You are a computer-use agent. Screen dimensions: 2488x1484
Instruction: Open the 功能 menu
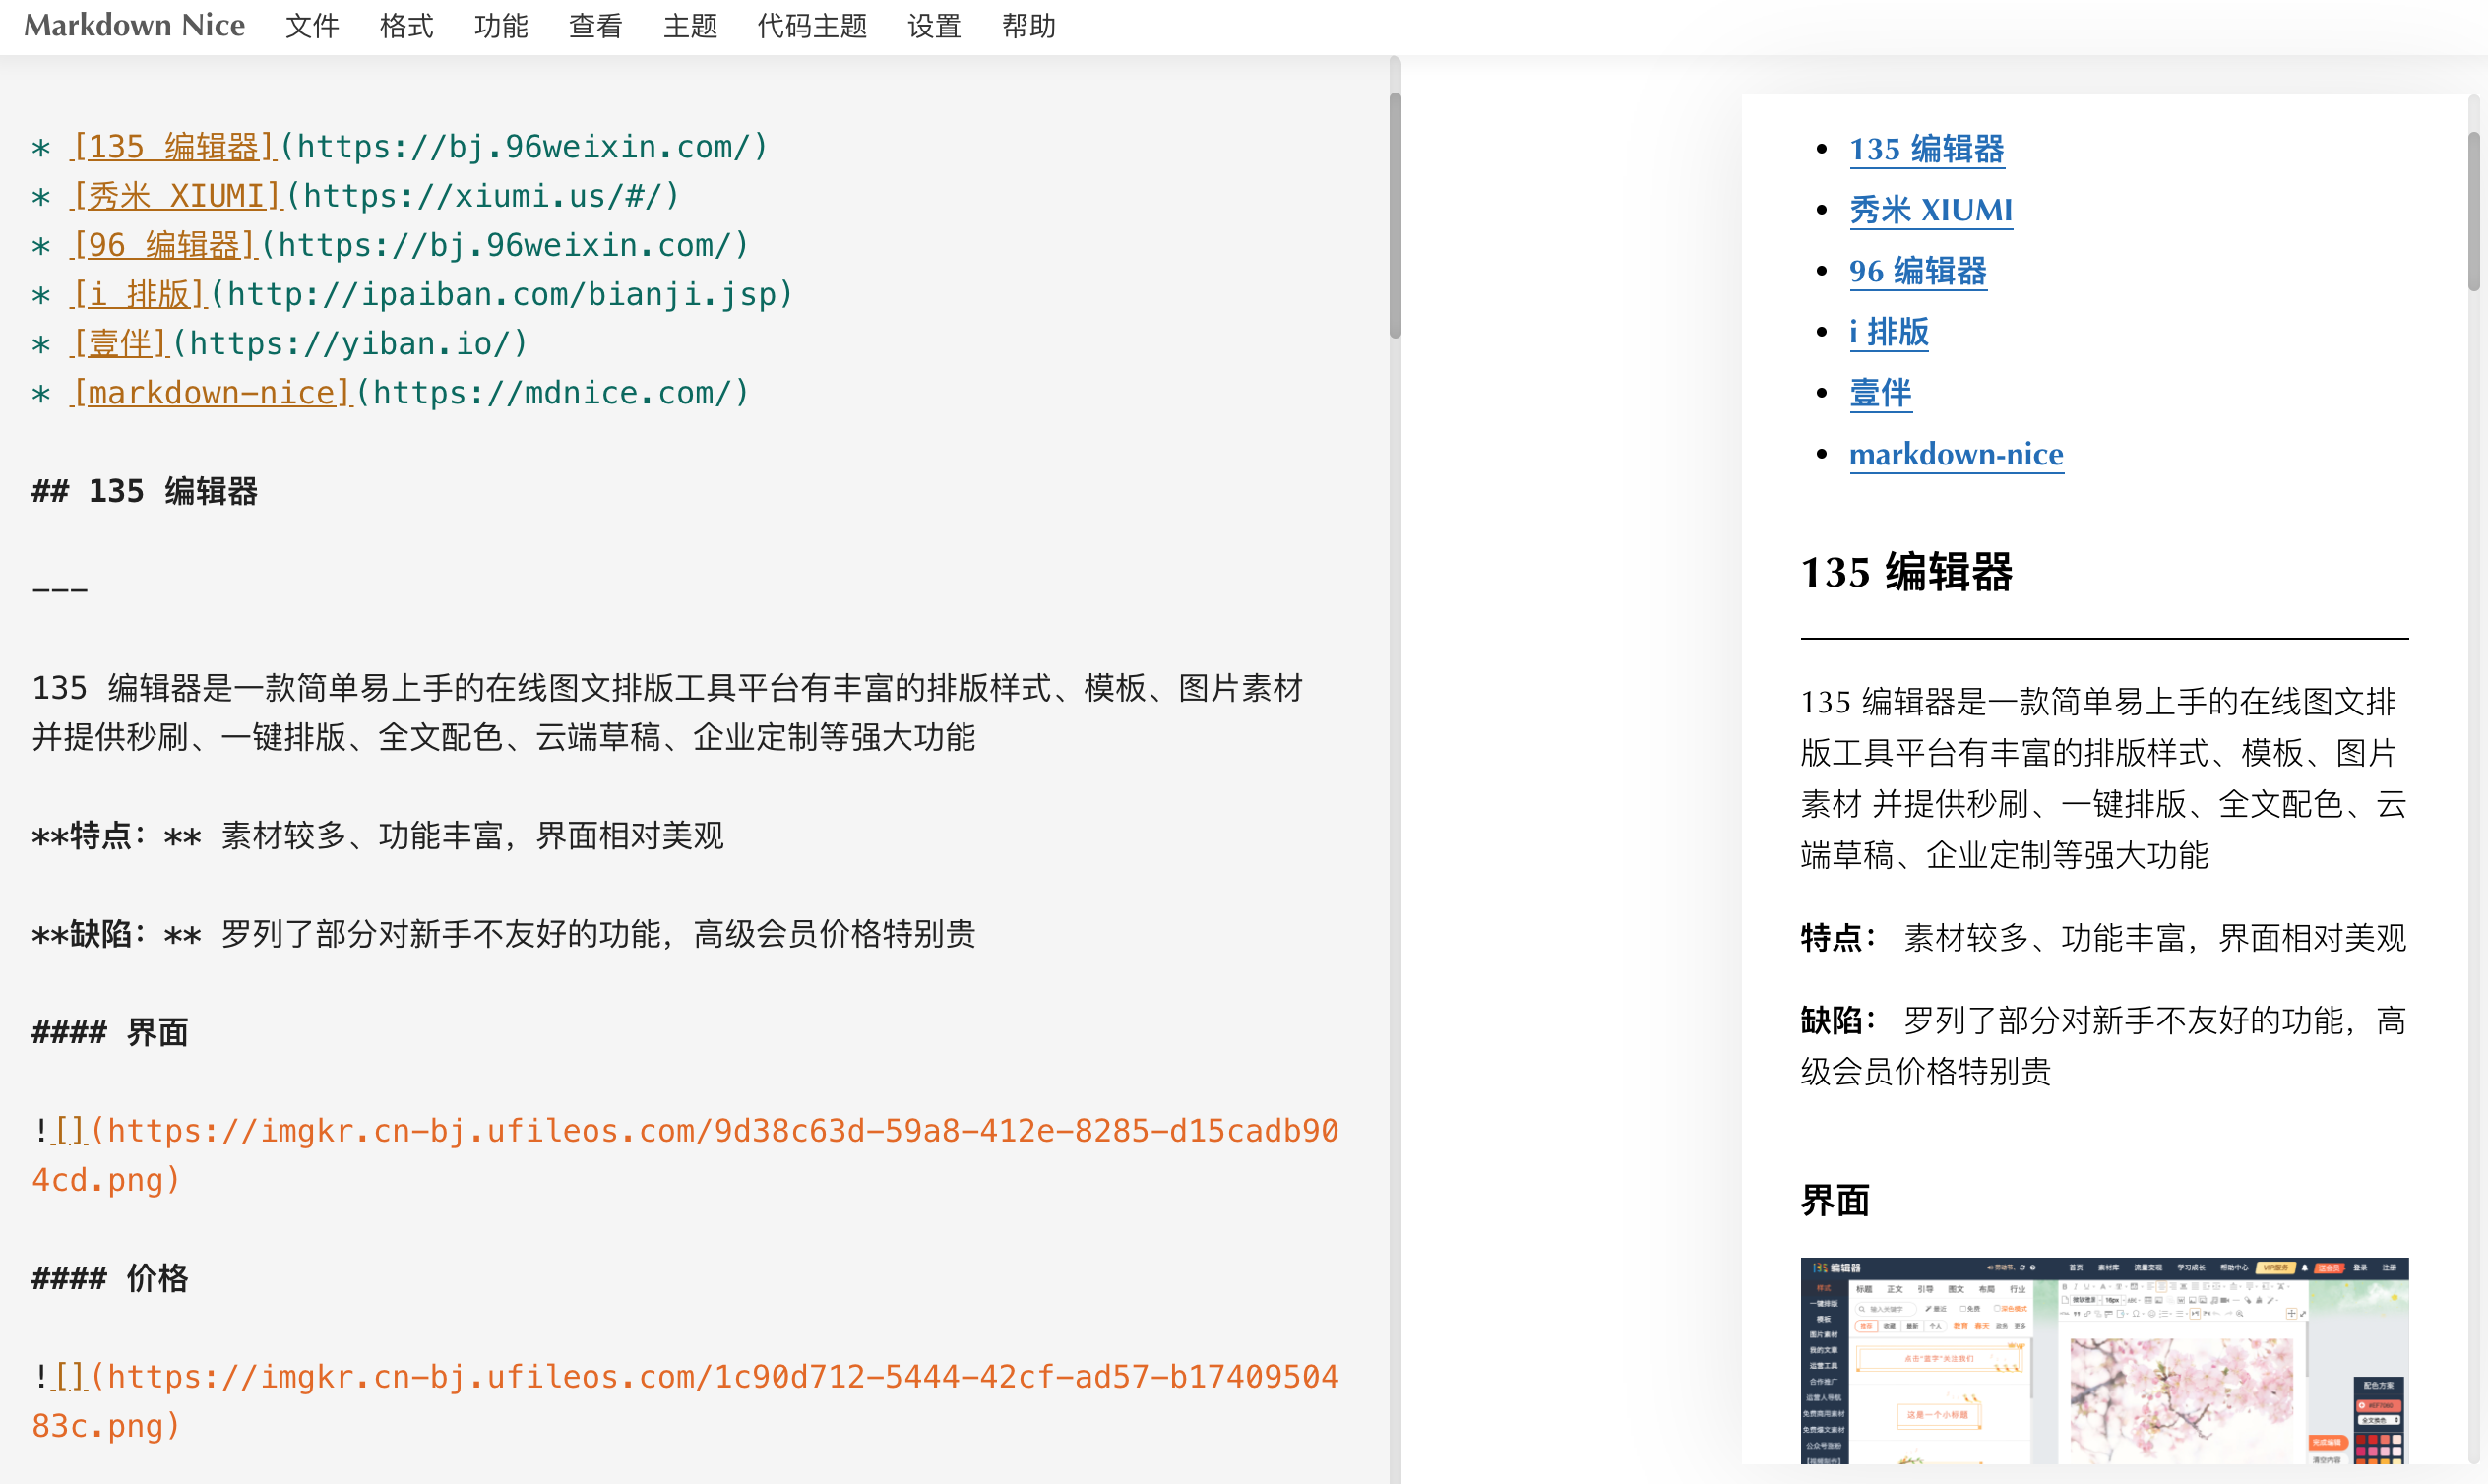(501, 26)
